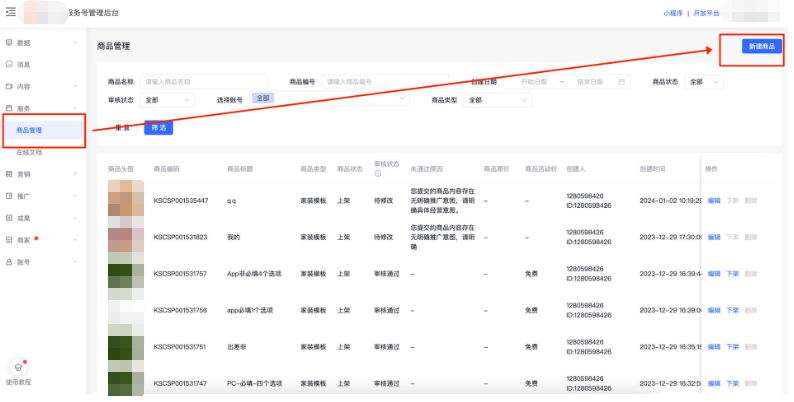This screenshot has width=794, height=402.
Task: Click 下架 for KSCSP001531757
Action: pos(733,273)
